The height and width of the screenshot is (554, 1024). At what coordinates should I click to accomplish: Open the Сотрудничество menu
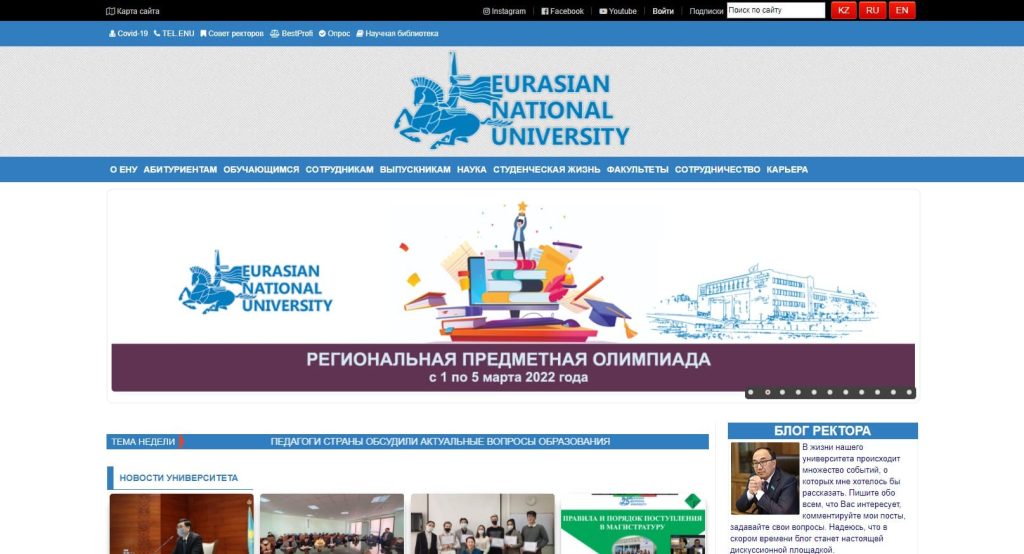[x=718, y=169]
